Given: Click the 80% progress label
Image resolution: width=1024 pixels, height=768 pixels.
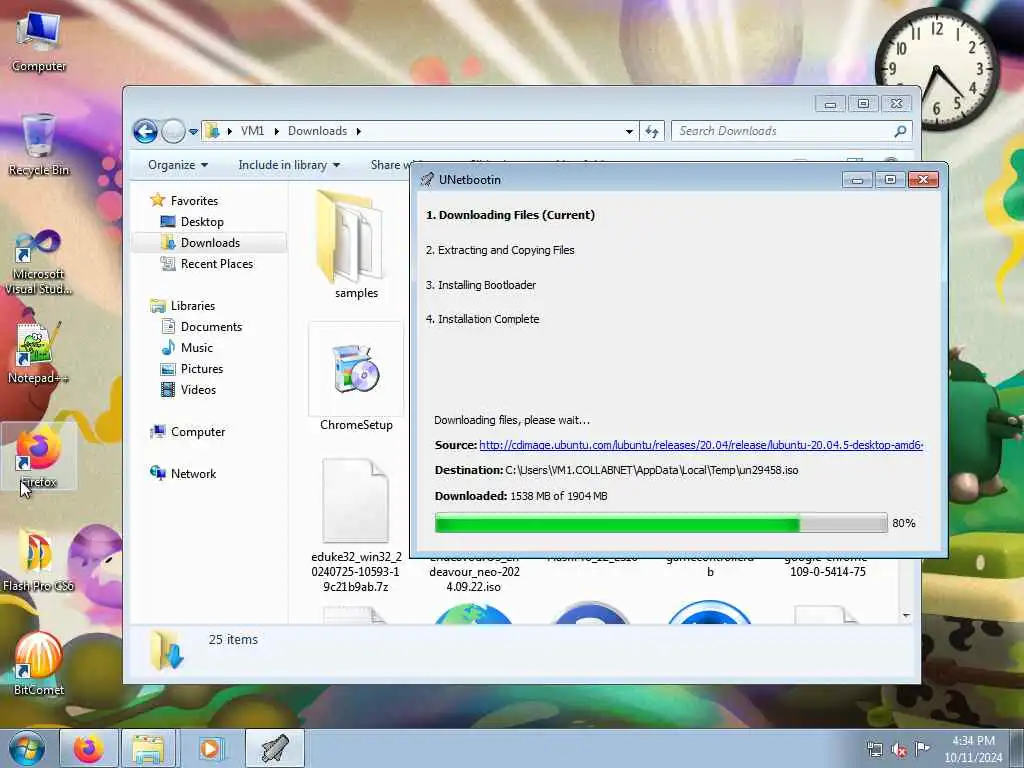Looking at the screenshot, I should 904,523.
